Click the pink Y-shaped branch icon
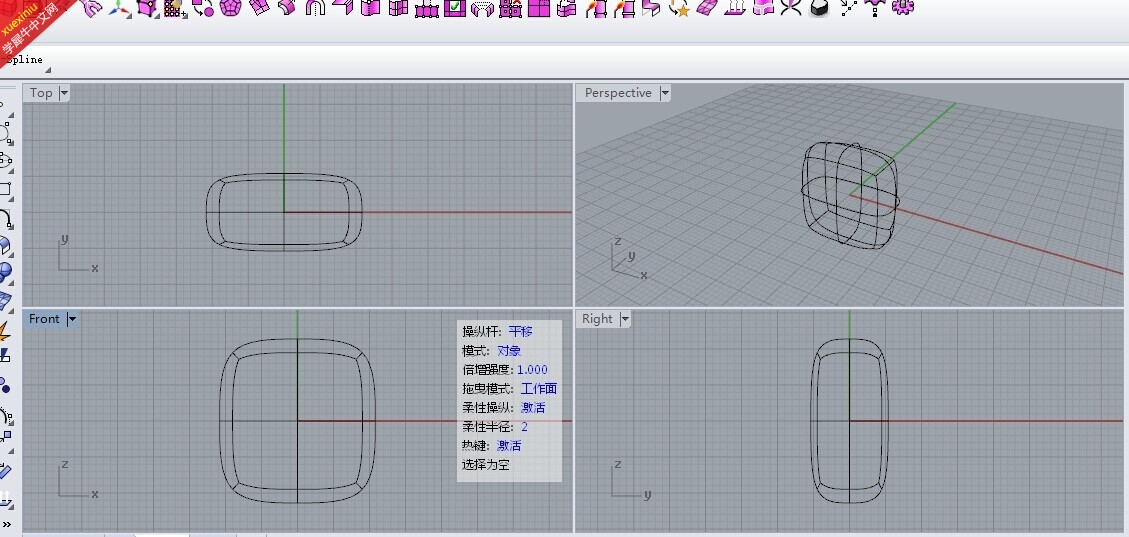The width and height of the screenshot is (1129, 537). pos(92,7)
